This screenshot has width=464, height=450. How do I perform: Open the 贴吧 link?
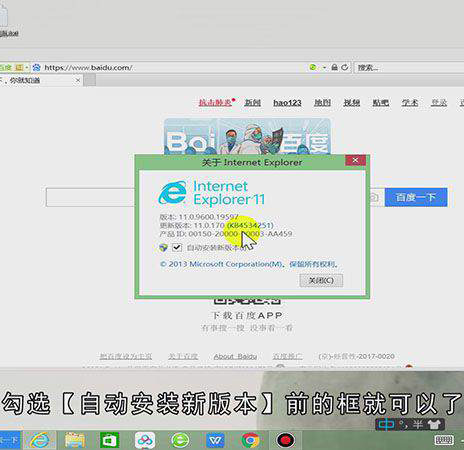pyautogui.click(x=381, y=103)
